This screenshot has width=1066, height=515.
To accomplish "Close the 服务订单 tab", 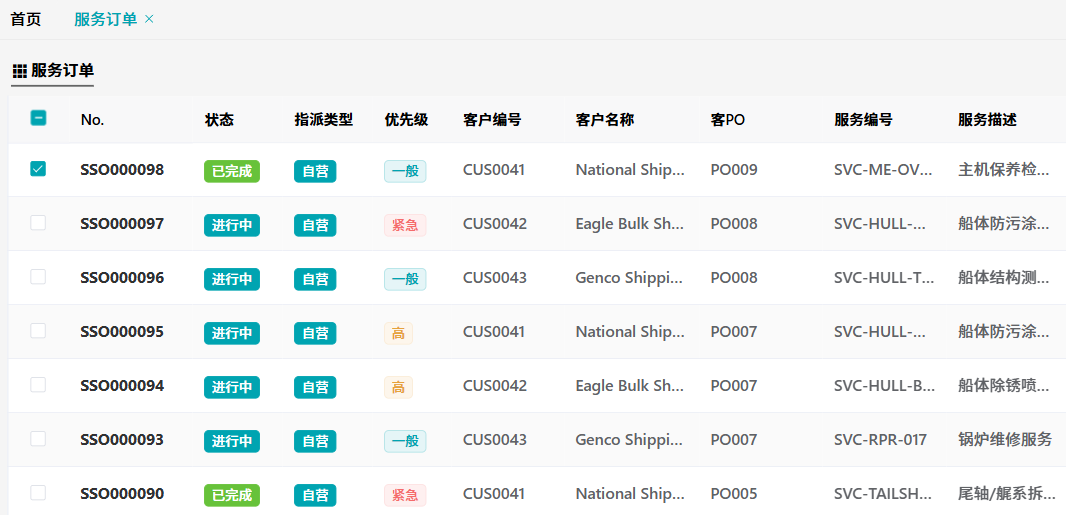I will tap(150, 19).
